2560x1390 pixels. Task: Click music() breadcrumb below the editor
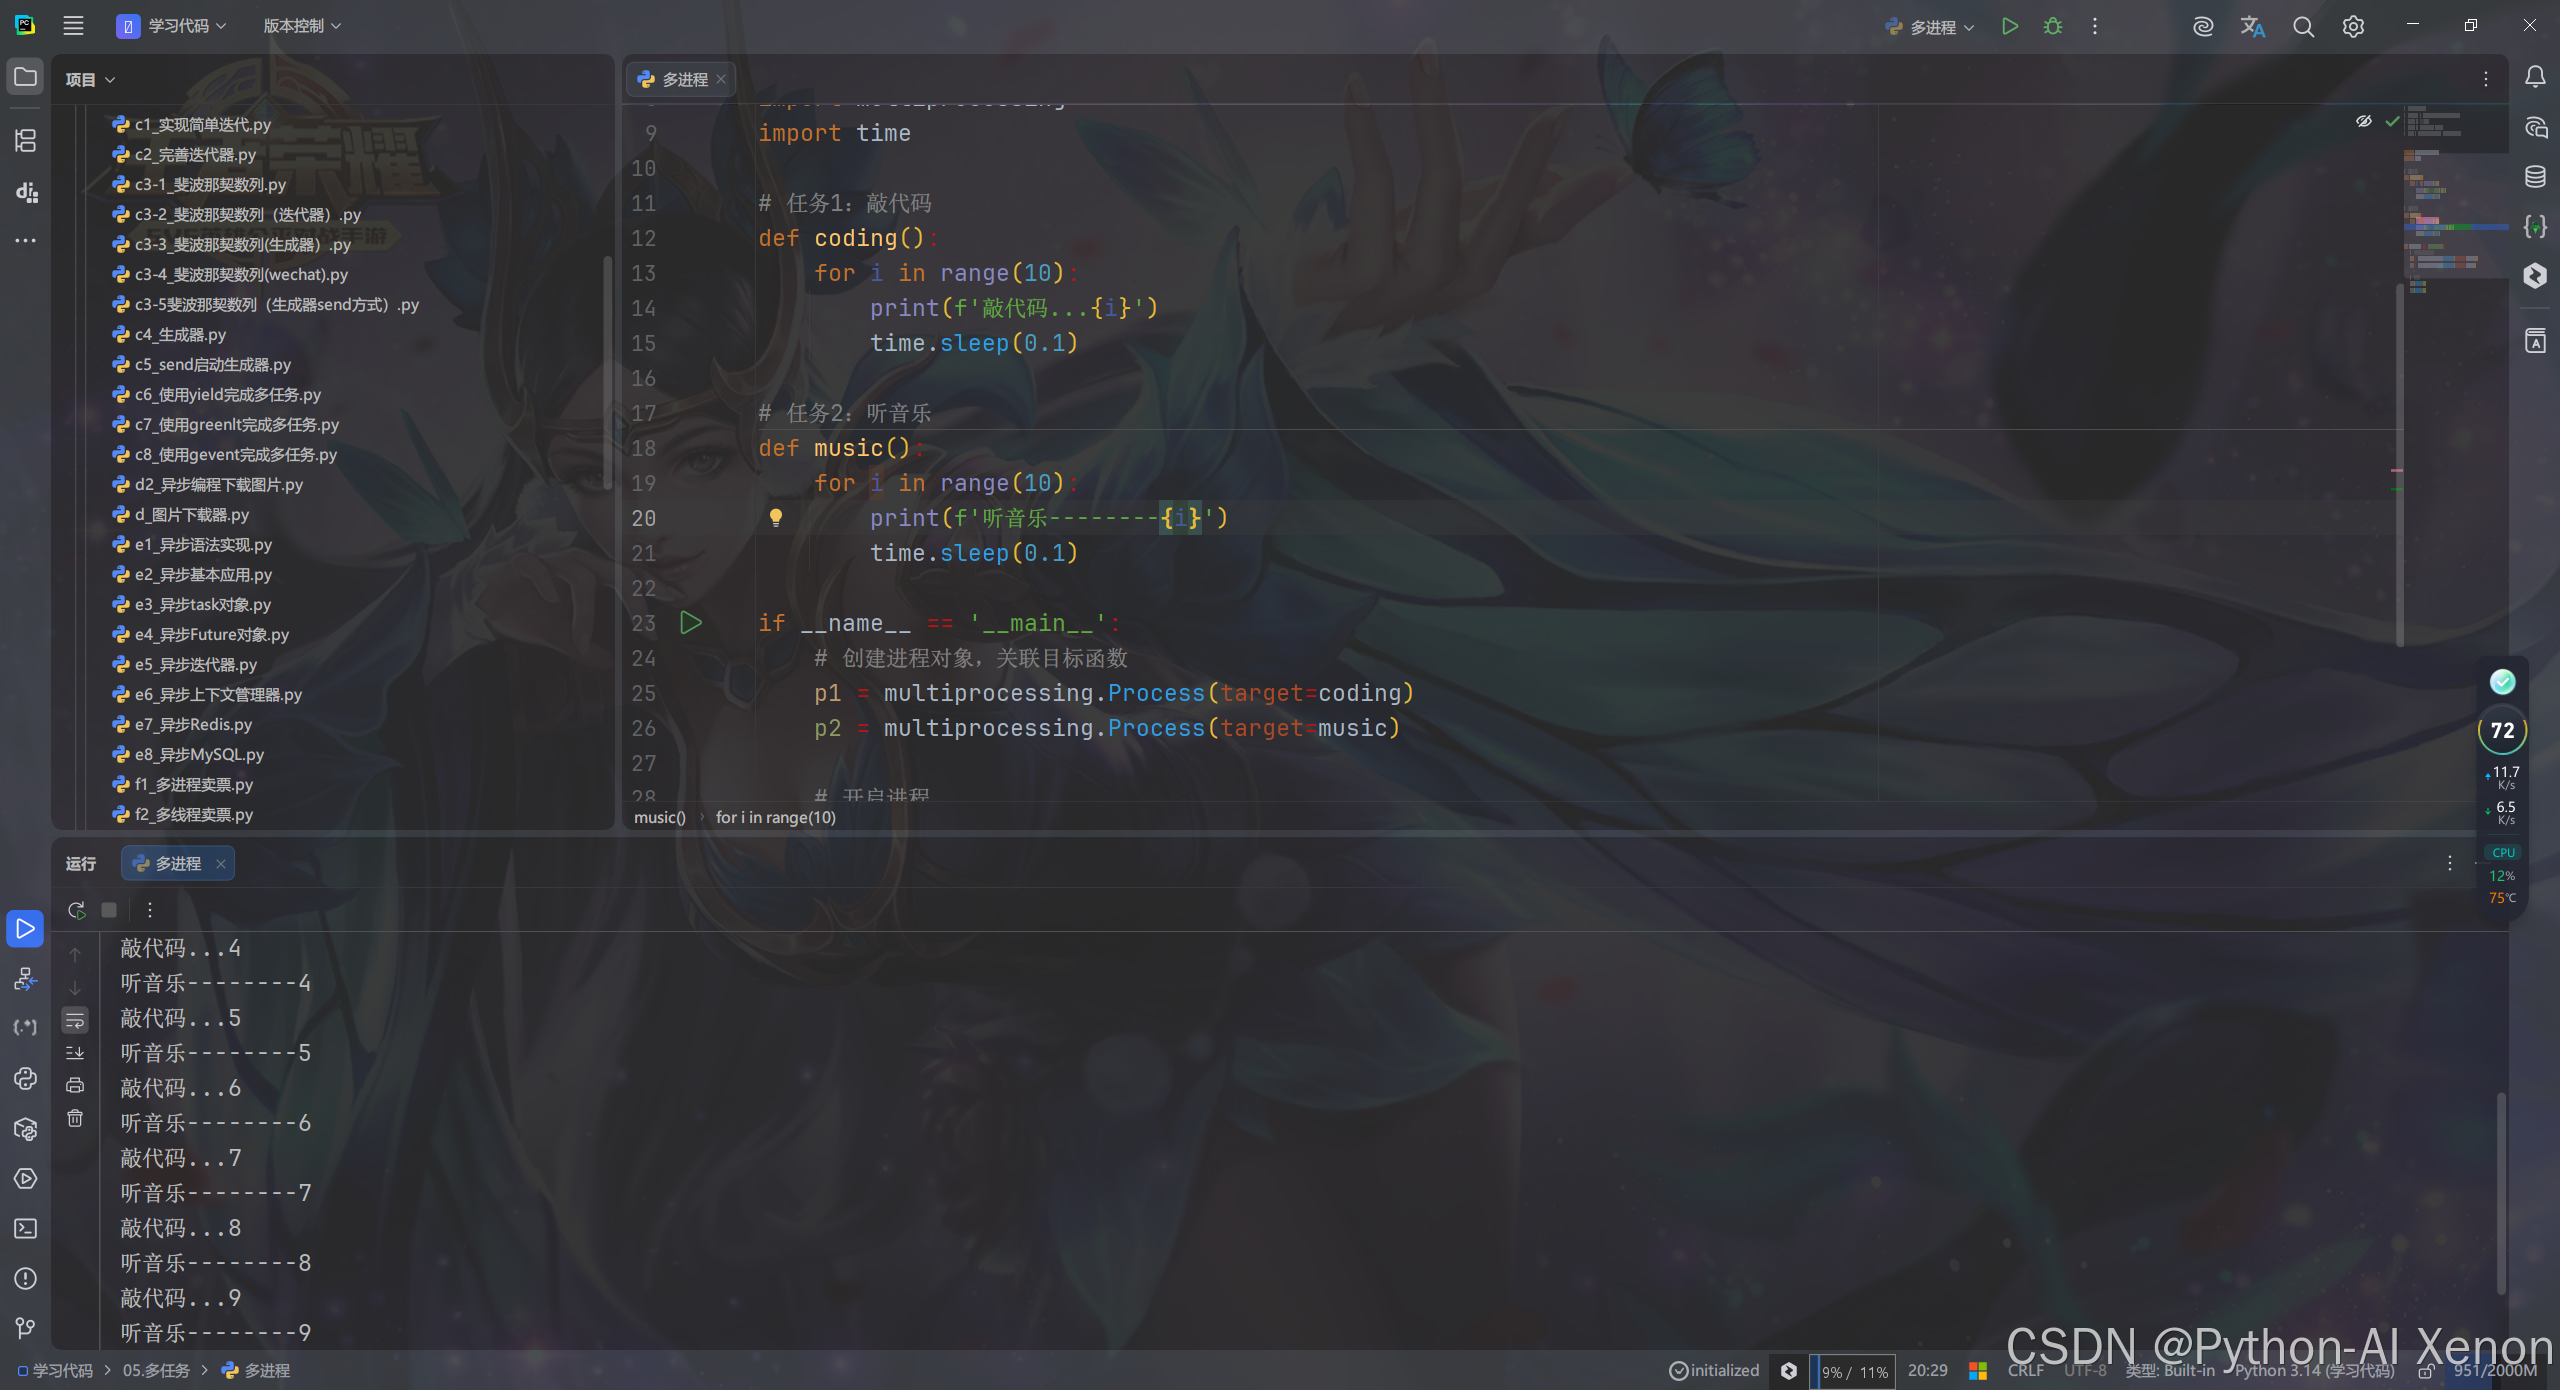(660, 818)
